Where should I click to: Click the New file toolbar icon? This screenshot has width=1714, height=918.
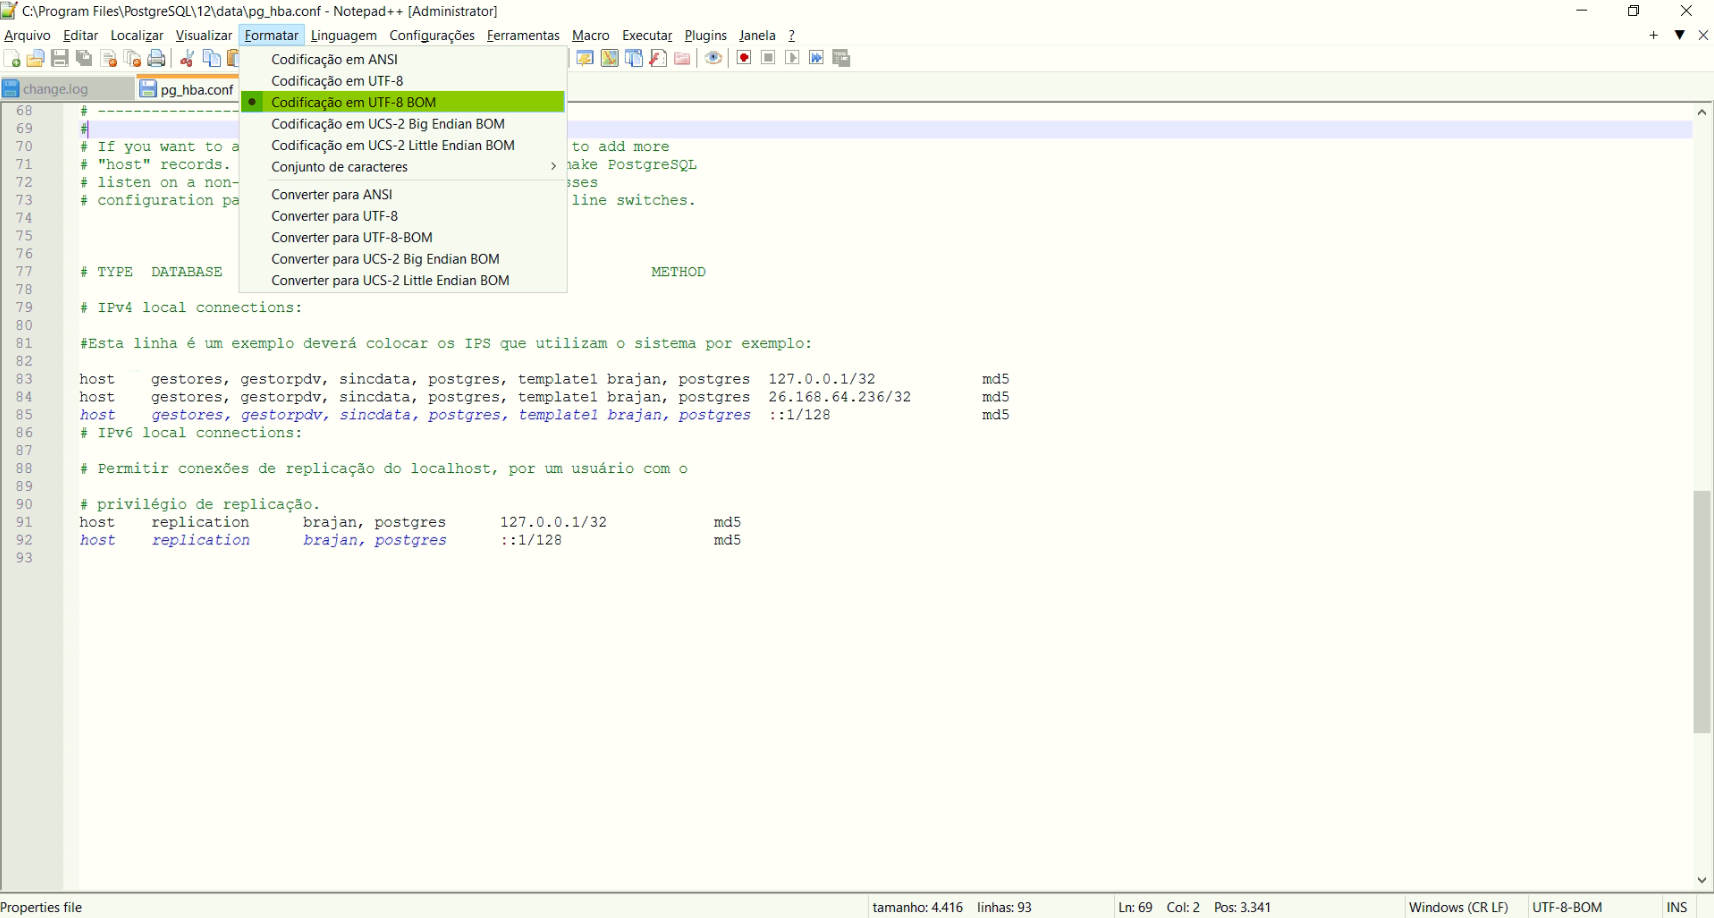tap(12, 59)
